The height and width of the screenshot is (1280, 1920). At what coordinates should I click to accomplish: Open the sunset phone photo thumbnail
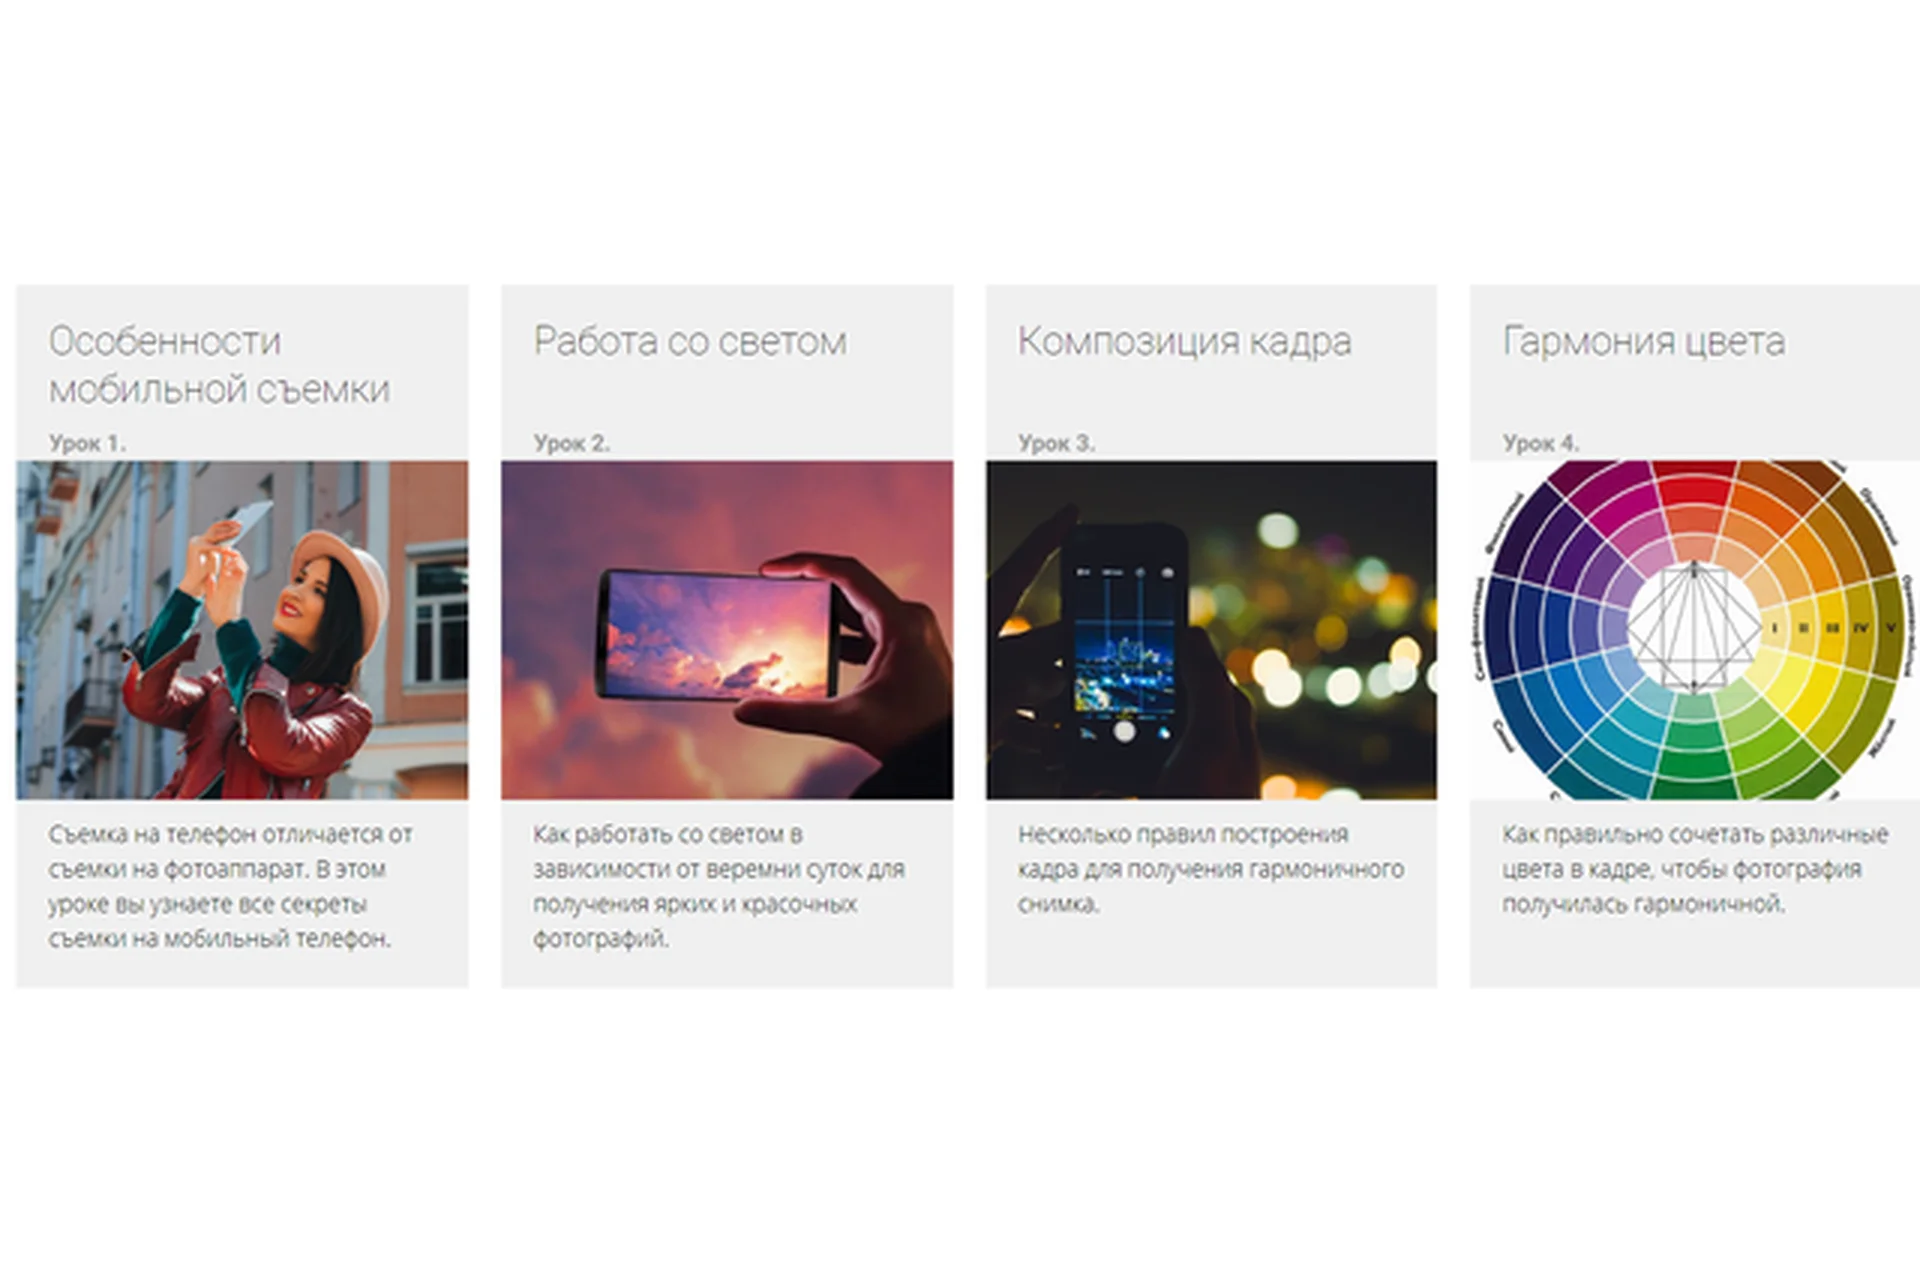coord(727,629)
